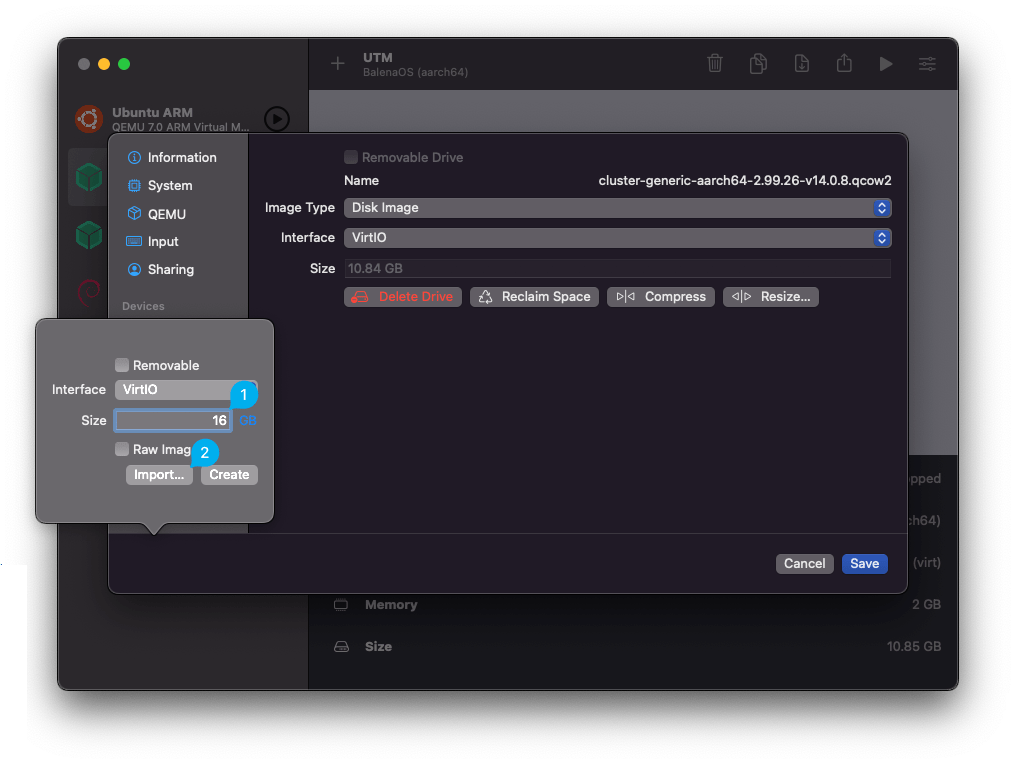
Task: Toggle the Raw Image checkbox
Action: click(122, 449)
